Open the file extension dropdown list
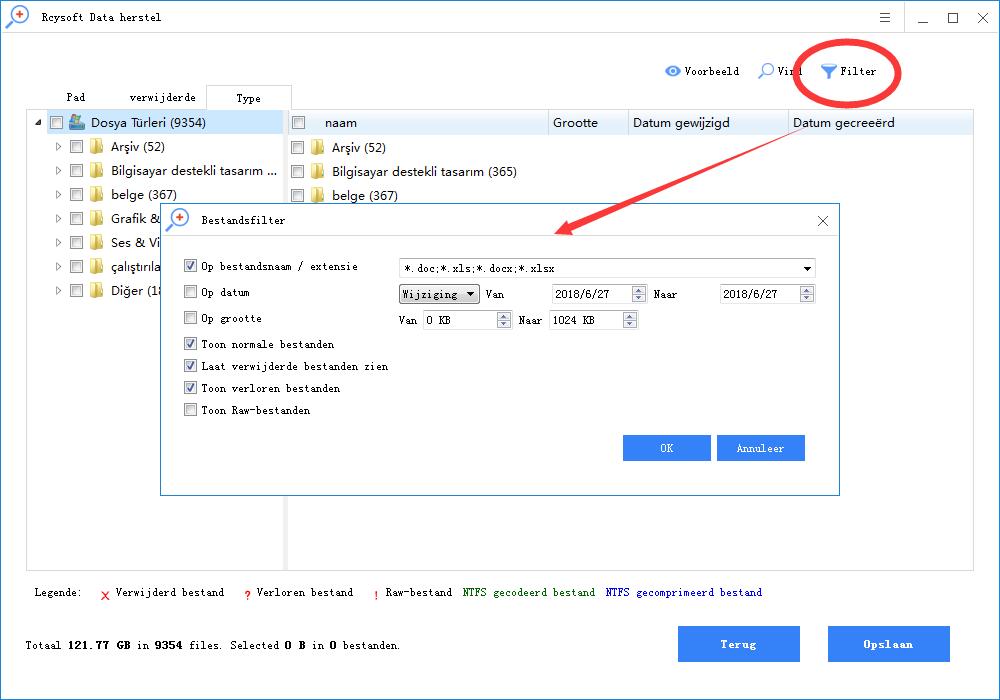 coord(806,269)
